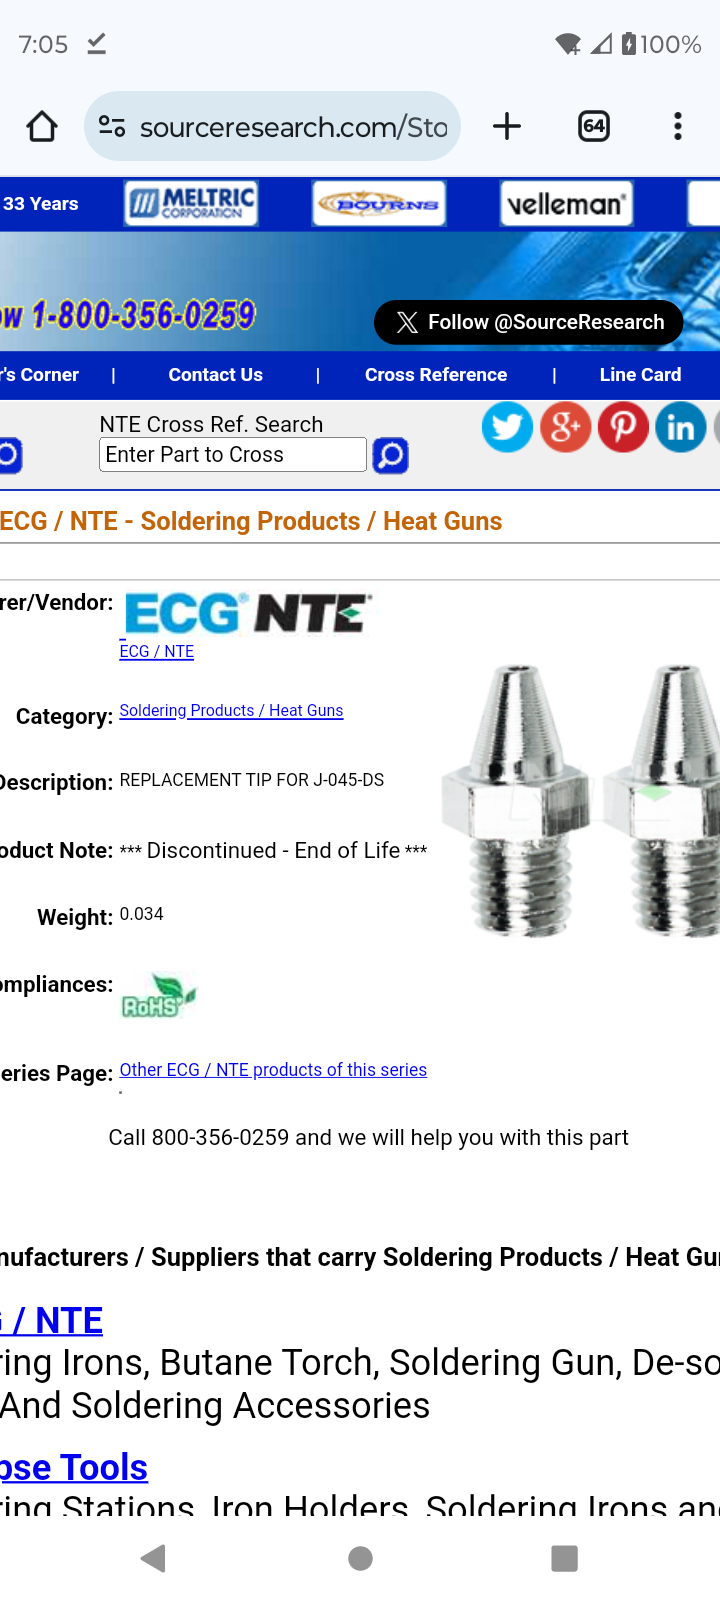720x1600 pixels.
Task: Select Contact Us in the navigation bar
Action: point(216,375)
